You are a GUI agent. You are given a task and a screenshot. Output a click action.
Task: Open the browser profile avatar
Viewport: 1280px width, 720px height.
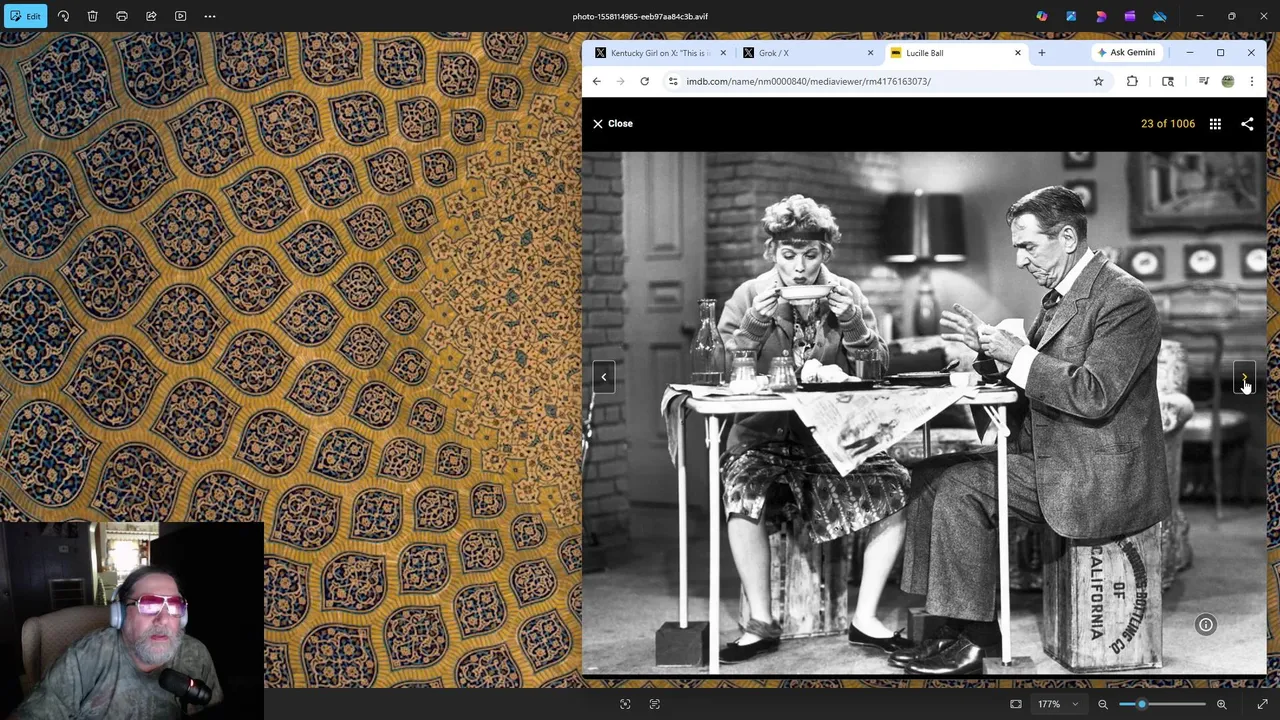click(1228, 81)
